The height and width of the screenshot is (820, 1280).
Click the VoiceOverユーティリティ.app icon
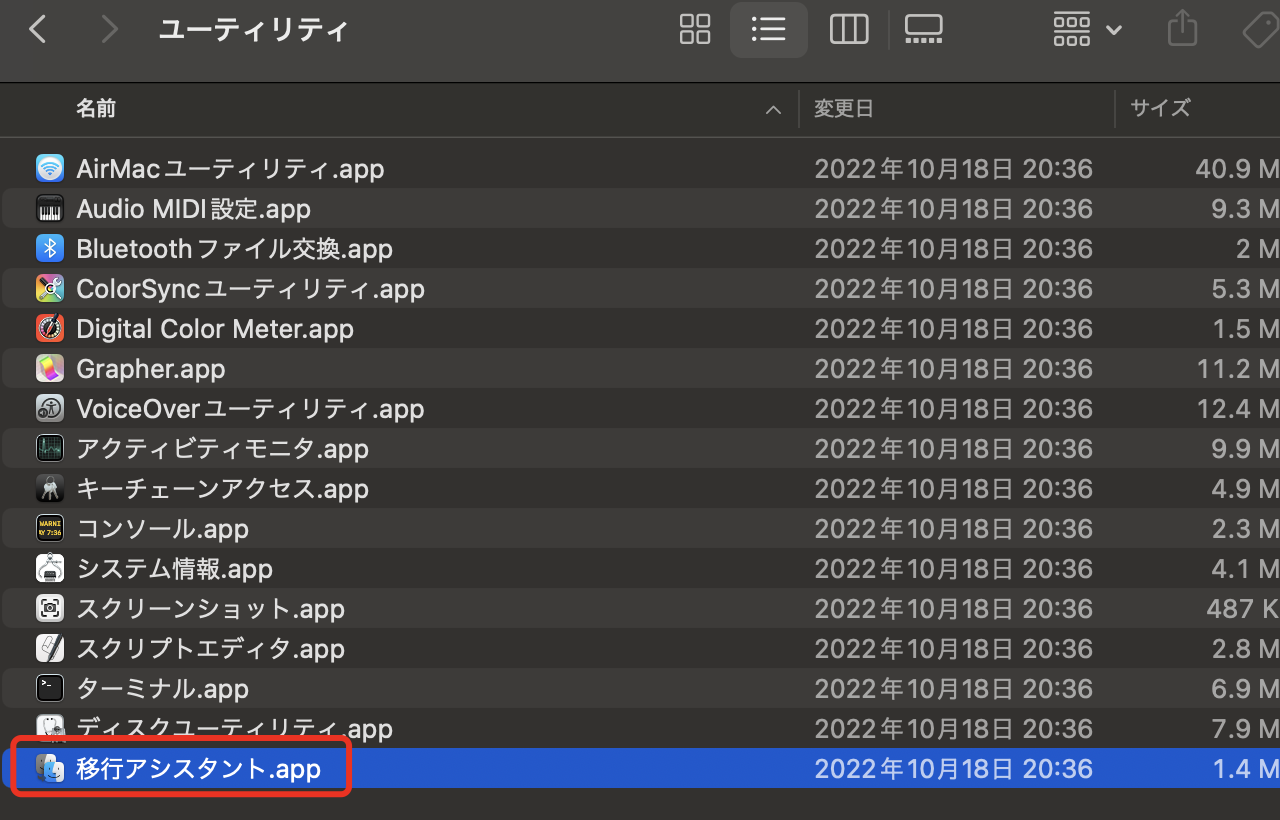[50, 408]
